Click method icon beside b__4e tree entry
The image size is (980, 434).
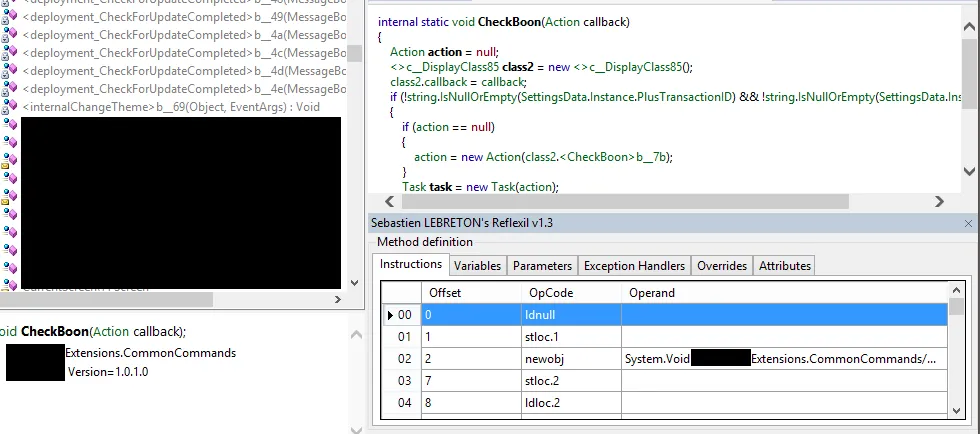pyautogui.click(x=10, y=89)
